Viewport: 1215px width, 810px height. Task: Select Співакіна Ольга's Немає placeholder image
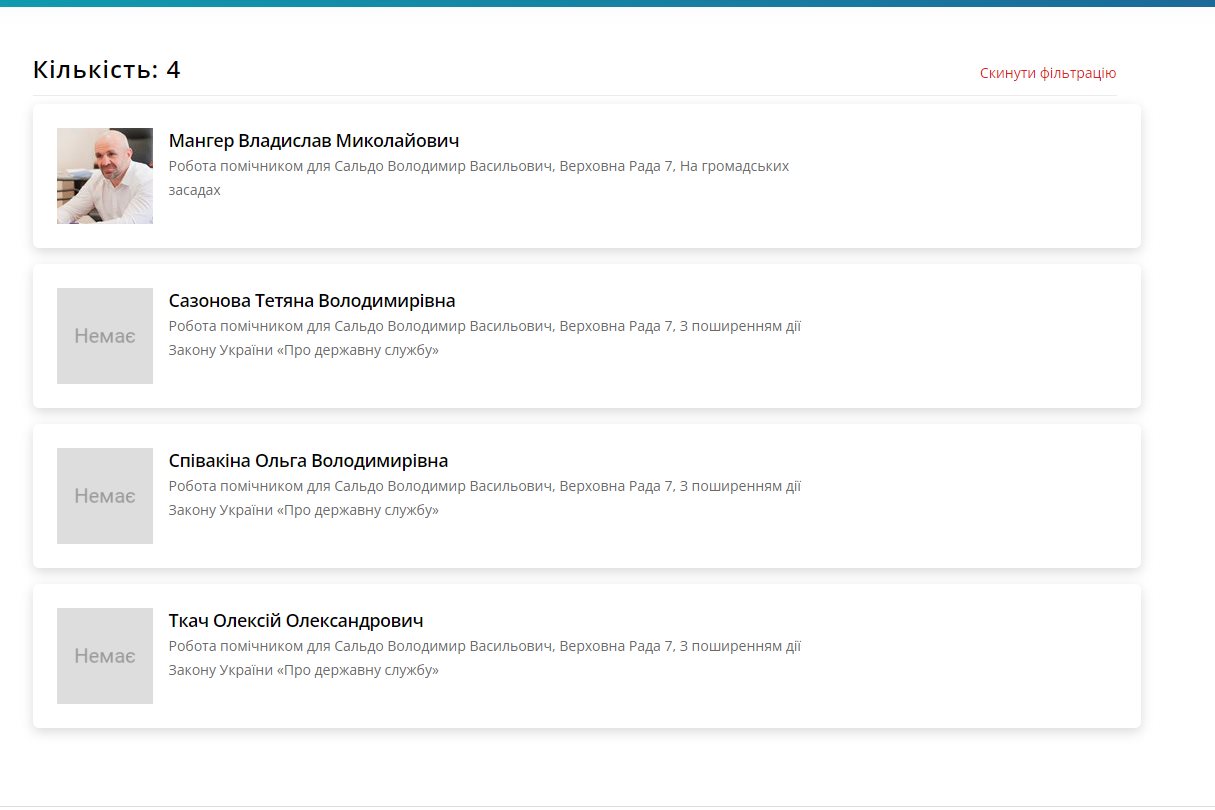[105, 496]
